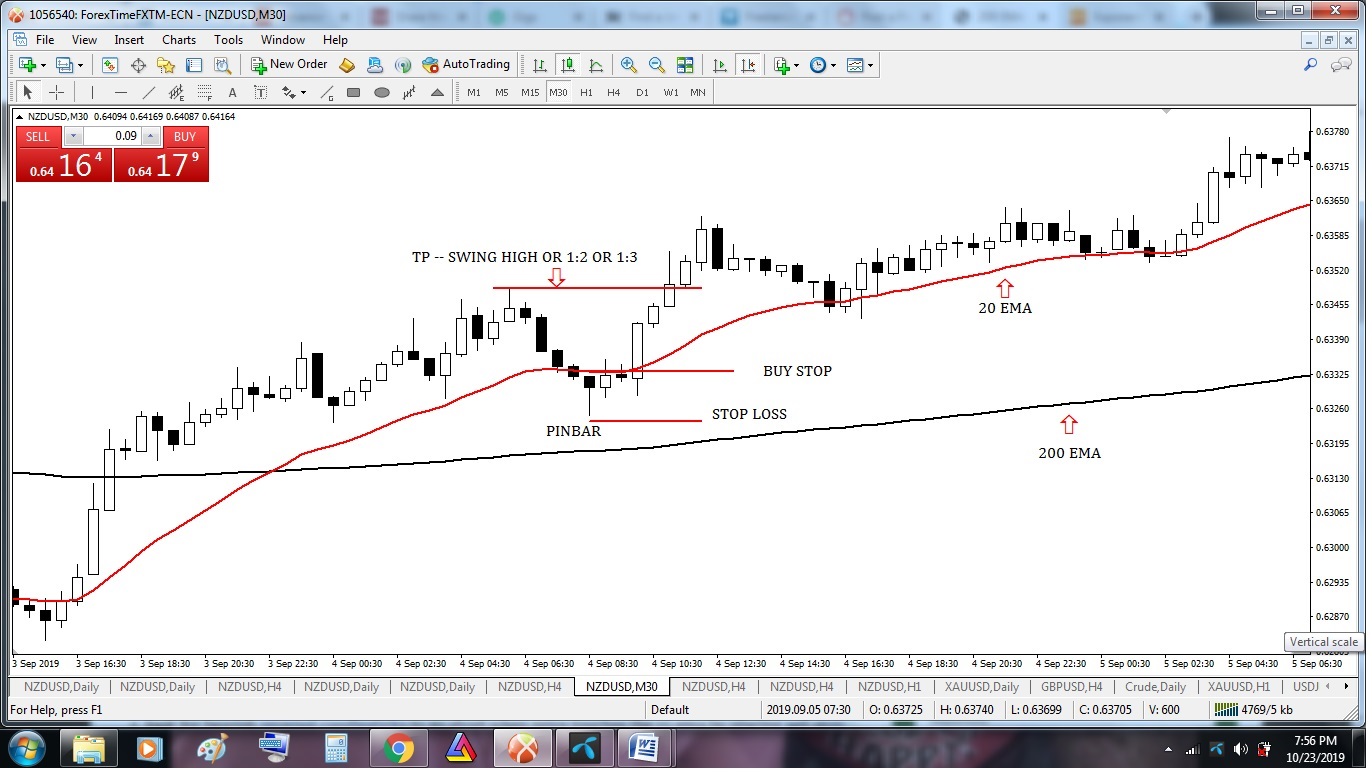This screenshot has height=776, width=1372.
Task: Open Microsoft Word from the taskbar
Action: [646, 748]
